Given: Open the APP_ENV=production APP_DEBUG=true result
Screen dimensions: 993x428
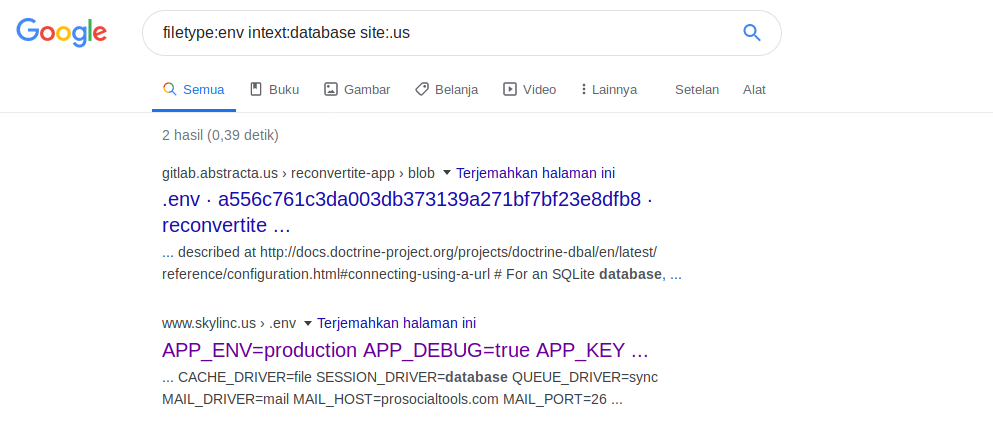Looking at the screenshot, I should coord(405,350).
